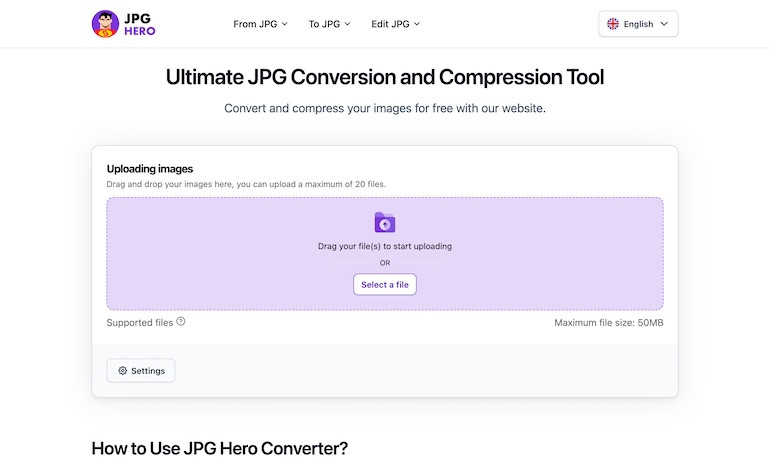Click the maximum of 20 files description text
The height and width of the screenshot is (470, 770).
coord(246,184)
